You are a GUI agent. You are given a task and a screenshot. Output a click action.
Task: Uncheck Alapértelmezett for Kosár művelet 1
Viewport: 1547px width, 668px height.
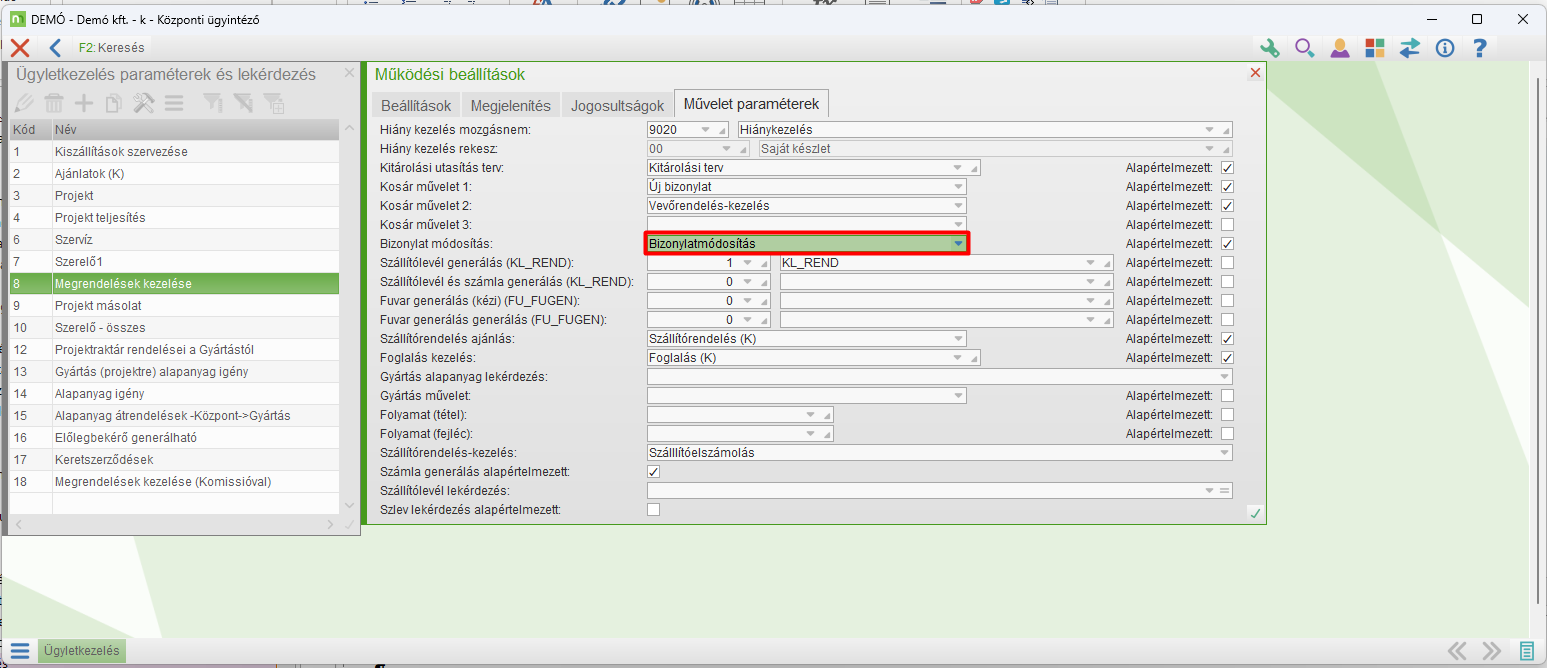coord(1227,187)
